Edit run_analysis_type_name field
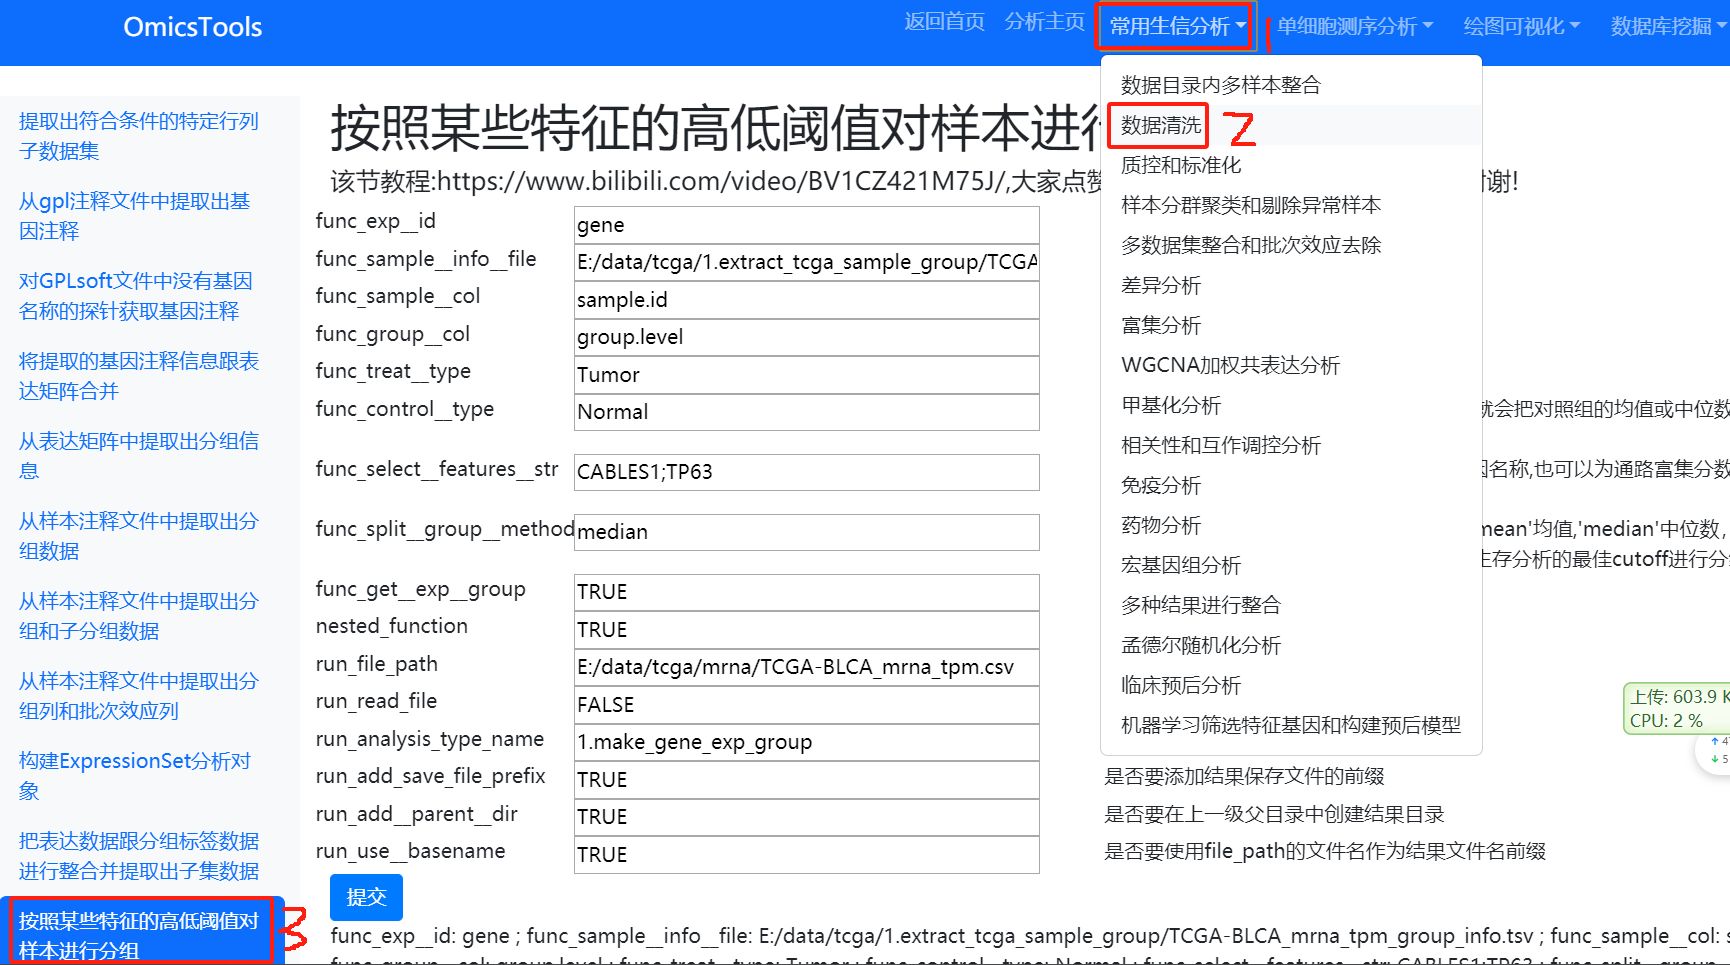Screen dimensions: 1730x965 (x=806, y=742)
